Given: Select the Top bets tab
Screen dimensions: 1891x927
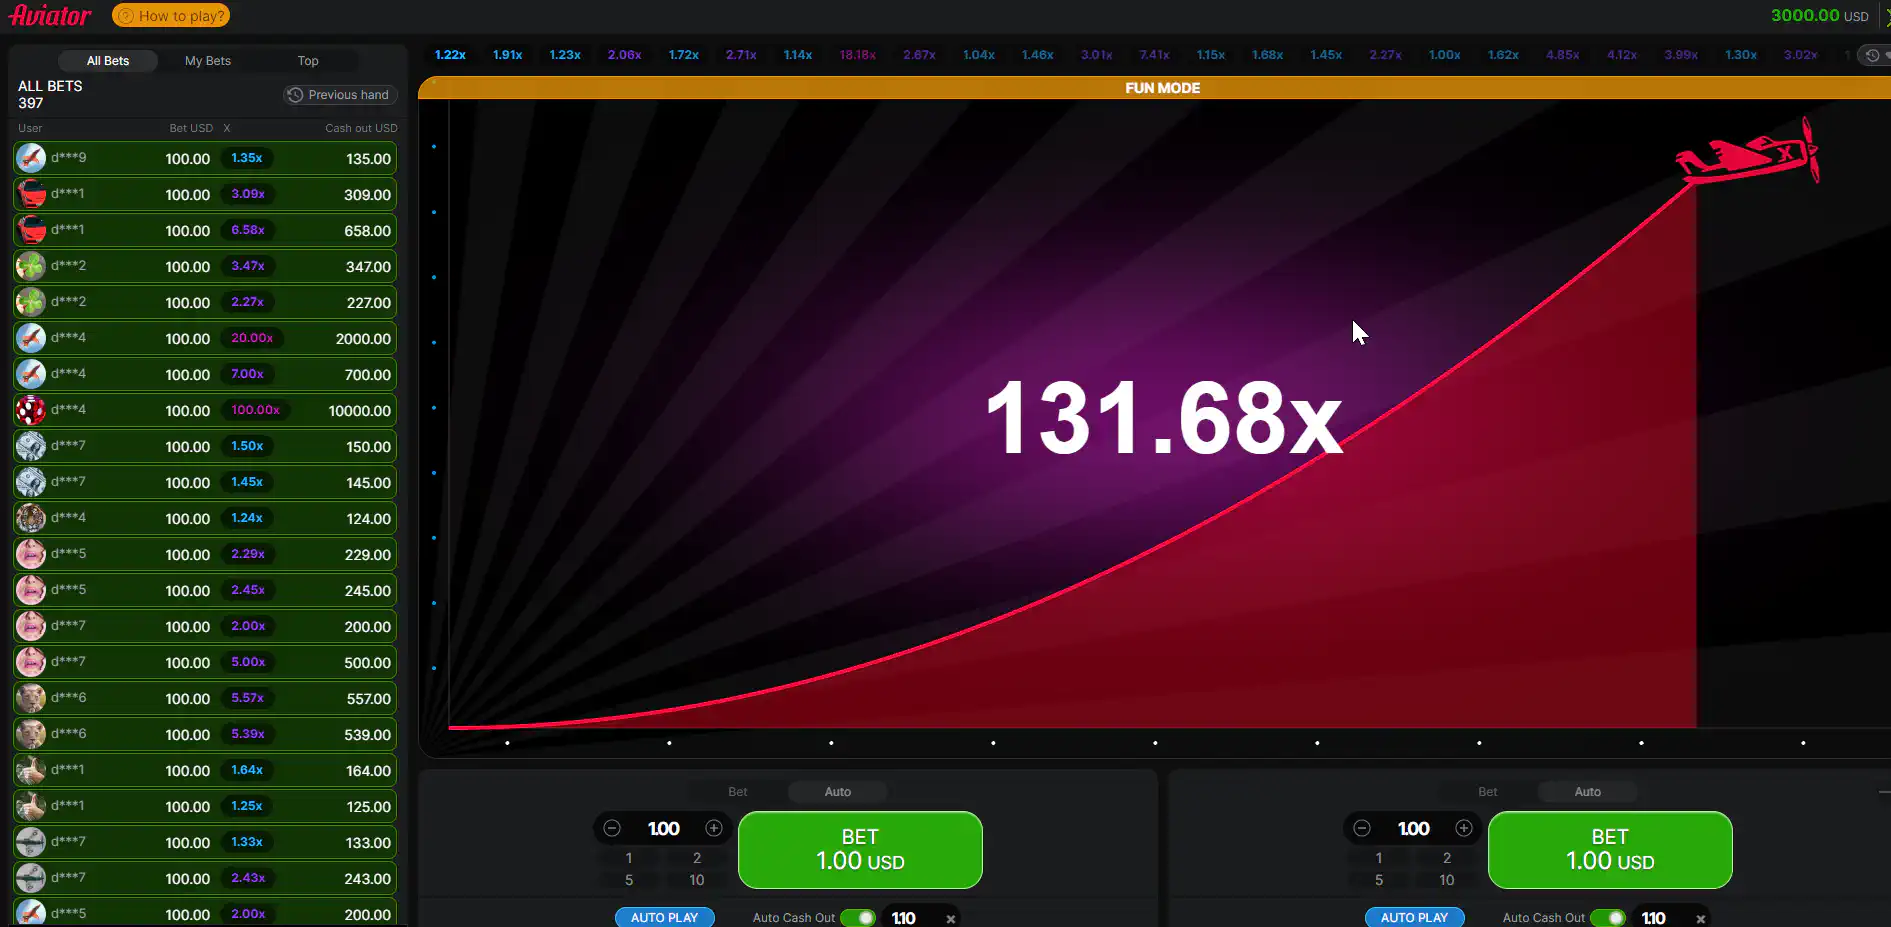Looking at the screenshot, I should pos(307,60).
